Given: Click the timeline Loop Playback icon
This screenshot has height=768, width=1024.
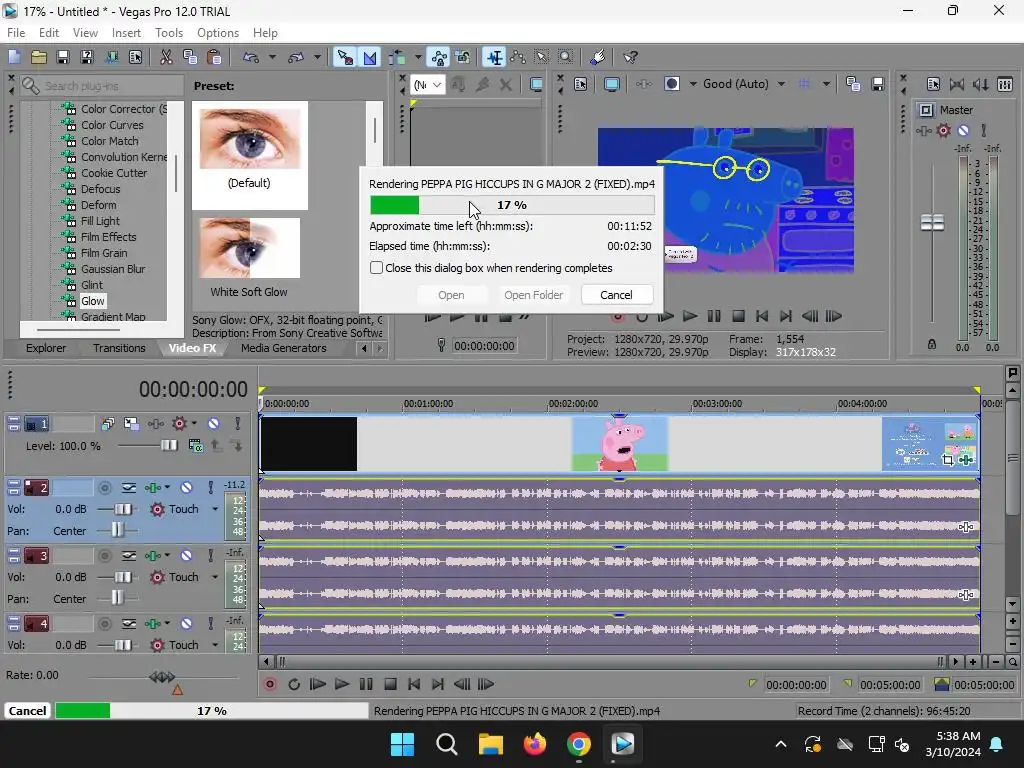Looking at the screenshot, I should (x=294, y=684).
